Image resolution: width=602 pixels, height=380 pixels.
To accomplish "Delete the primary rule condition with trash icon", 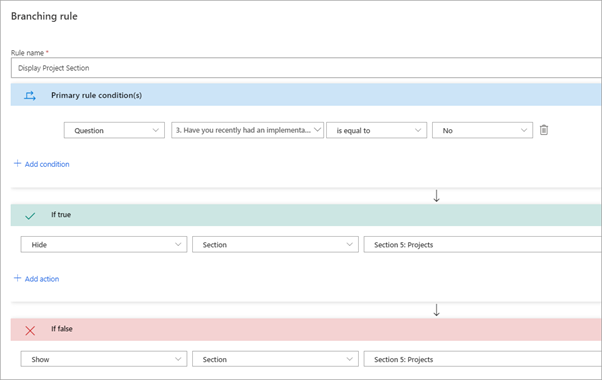I will point(544,130).
